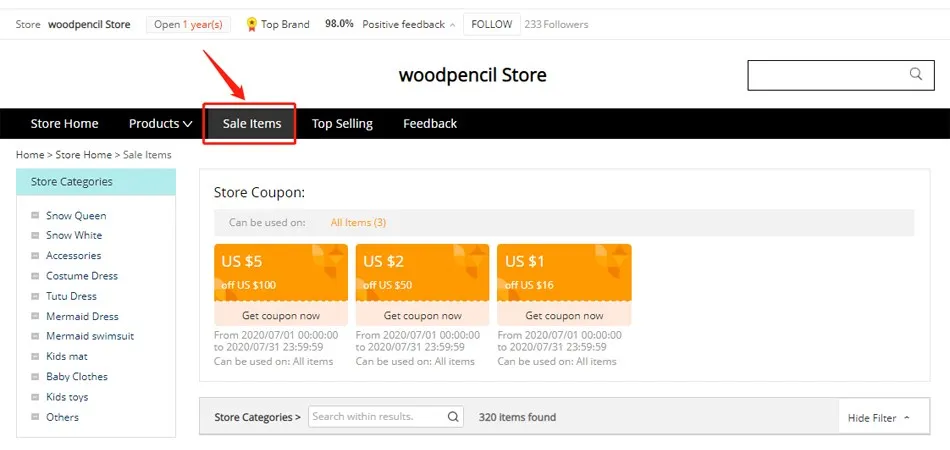This screenshot has height=450, width=950.
Task: Get the US $1 off coupon
Action: [x=564, y=316]
